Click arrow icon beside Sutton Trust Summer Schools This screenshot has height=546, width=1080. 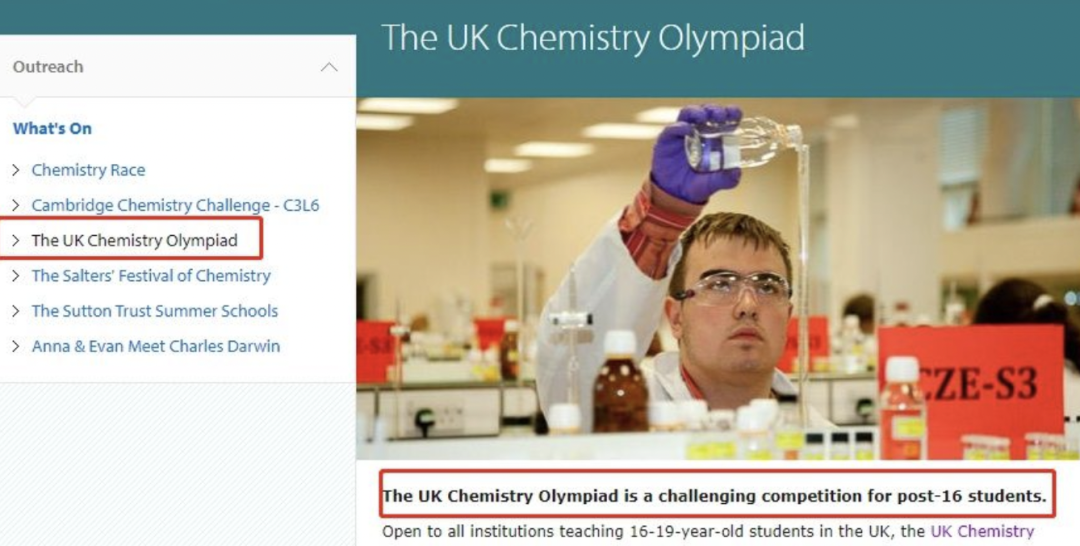pos(16,311)
